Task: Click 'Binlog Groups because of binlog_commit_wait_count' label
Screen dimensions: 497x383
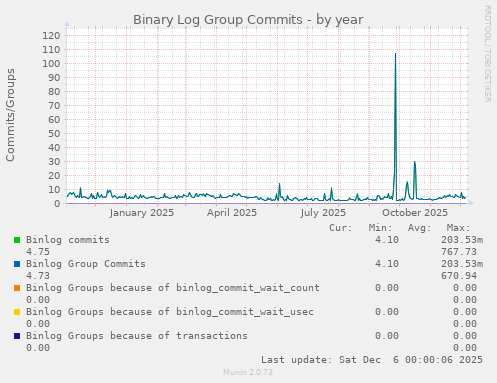Action: click(x=173, y=288)
